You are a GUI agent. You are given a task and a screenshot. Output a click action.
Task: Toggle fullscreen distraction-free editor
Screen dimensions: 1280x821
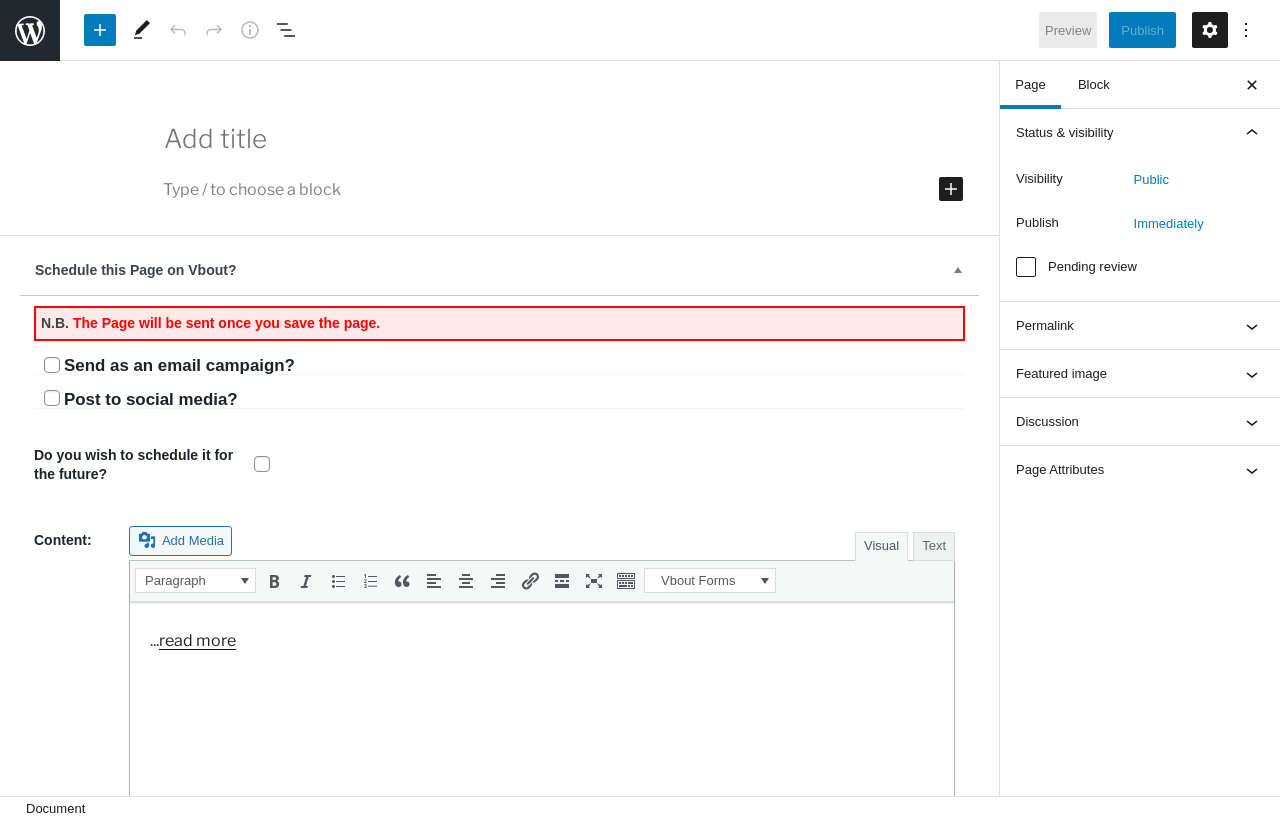click(x=594, y=581)
